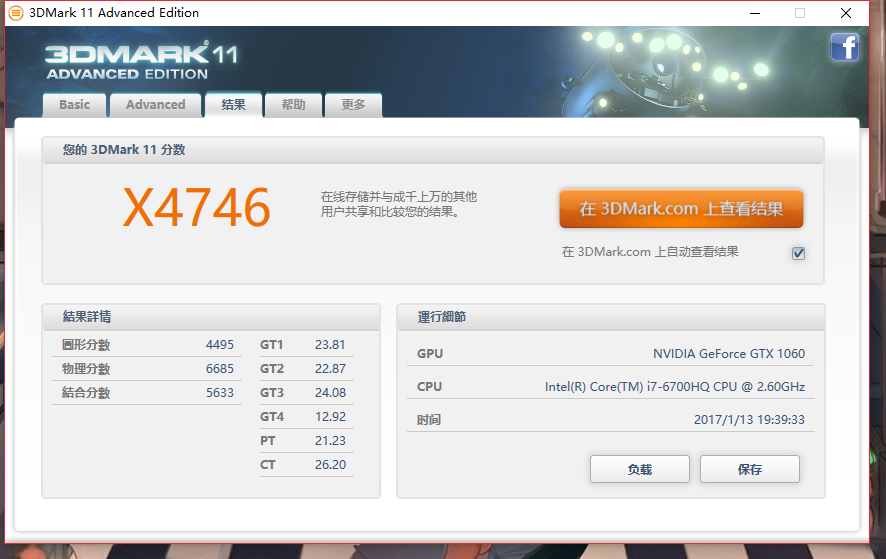
Task: Click the 物理分数 label
Action: (x=86, y=369)
